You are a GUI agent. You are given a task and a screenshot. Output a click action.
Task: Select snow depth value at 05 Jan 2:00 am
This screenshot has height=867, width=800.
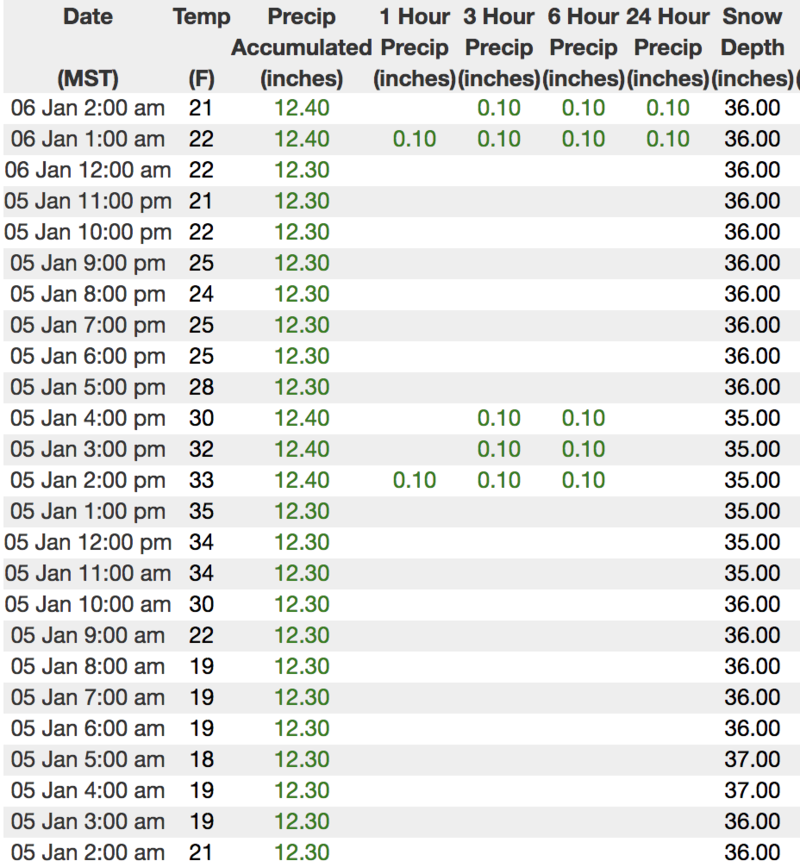(752, 852)
